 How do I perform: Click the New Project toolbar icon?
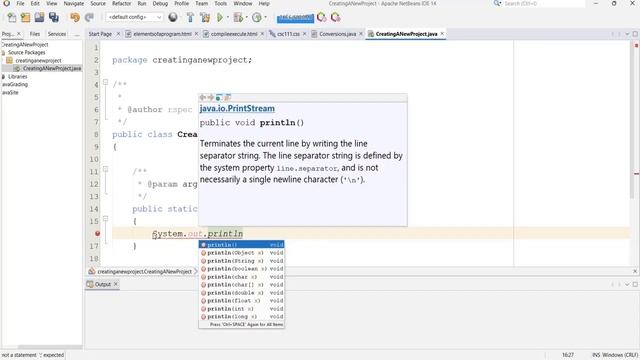tap(25, 18)
